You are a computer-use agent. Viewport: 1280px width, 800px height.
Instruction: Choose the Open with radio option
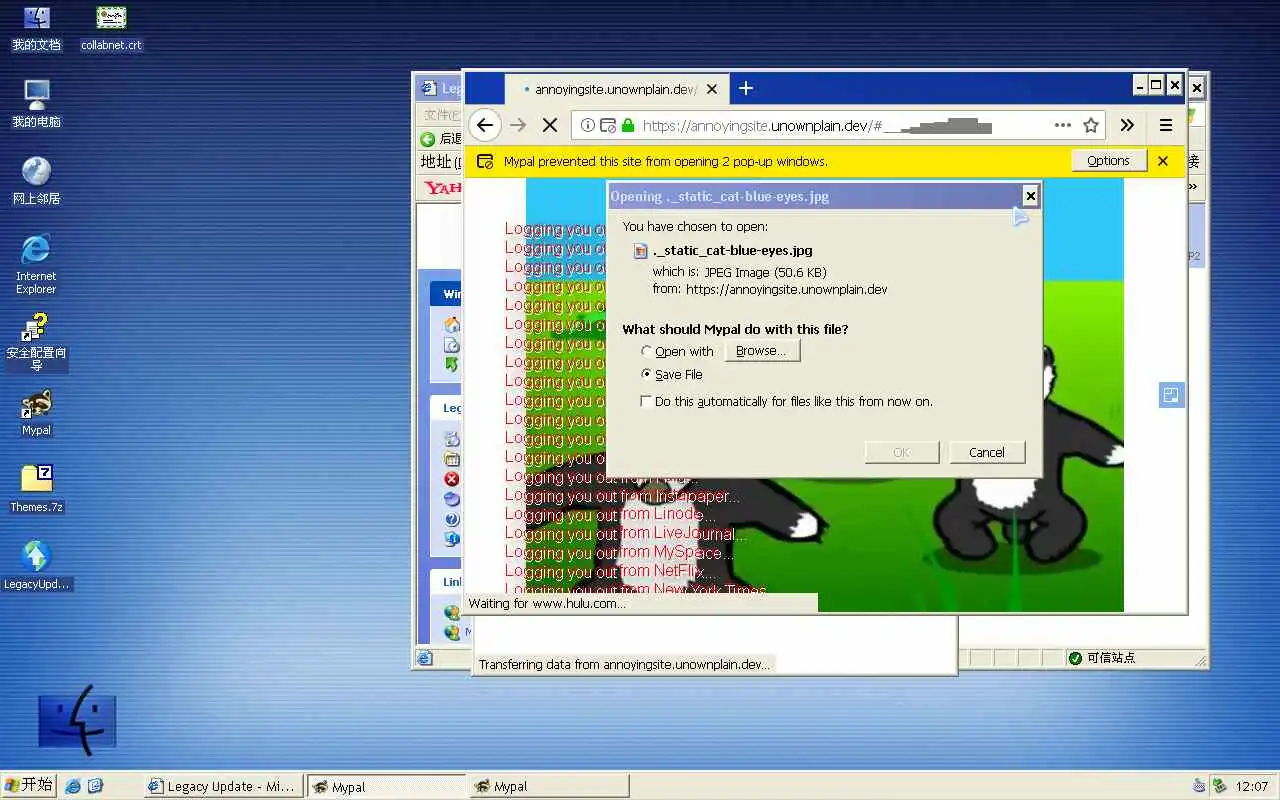(x=646, y=351)
